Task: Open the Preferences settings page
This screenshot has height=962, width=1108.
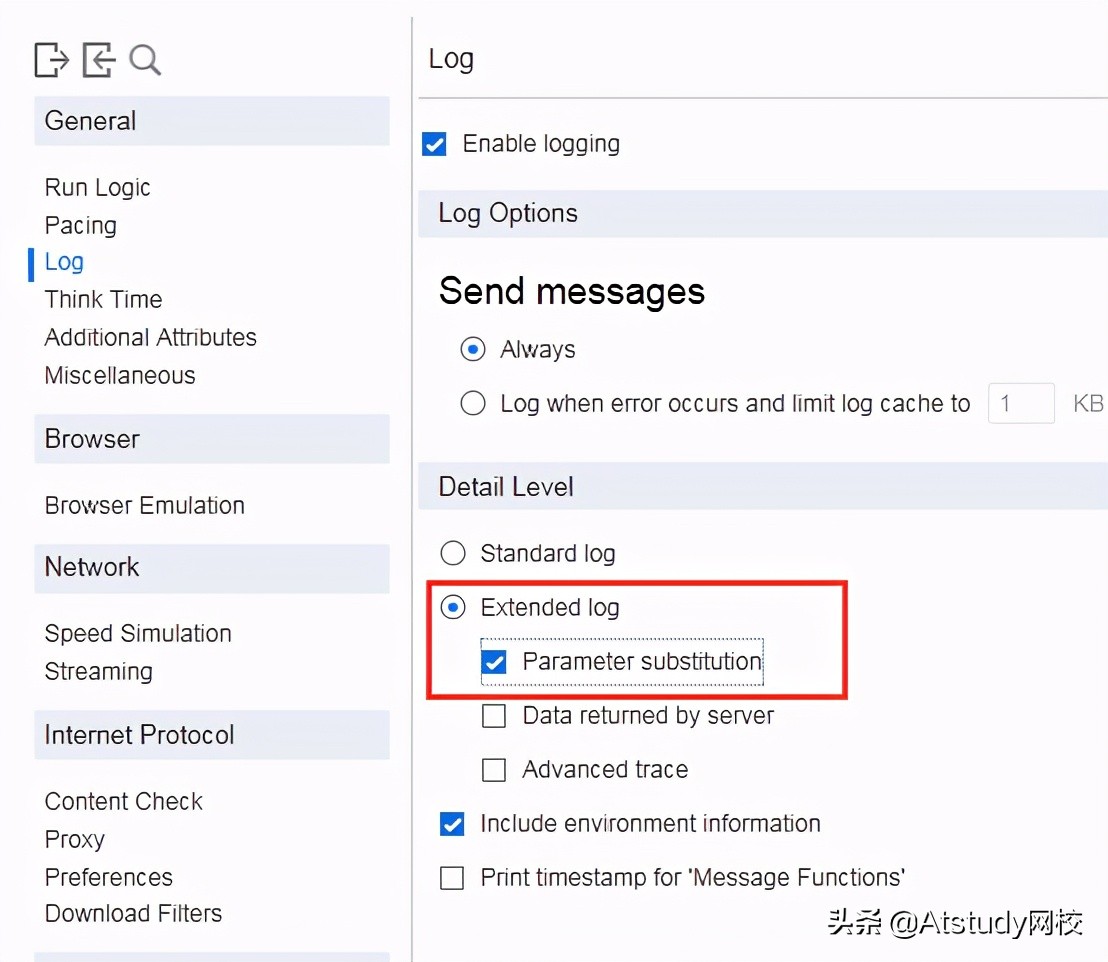Action: [x=109, y=877]
